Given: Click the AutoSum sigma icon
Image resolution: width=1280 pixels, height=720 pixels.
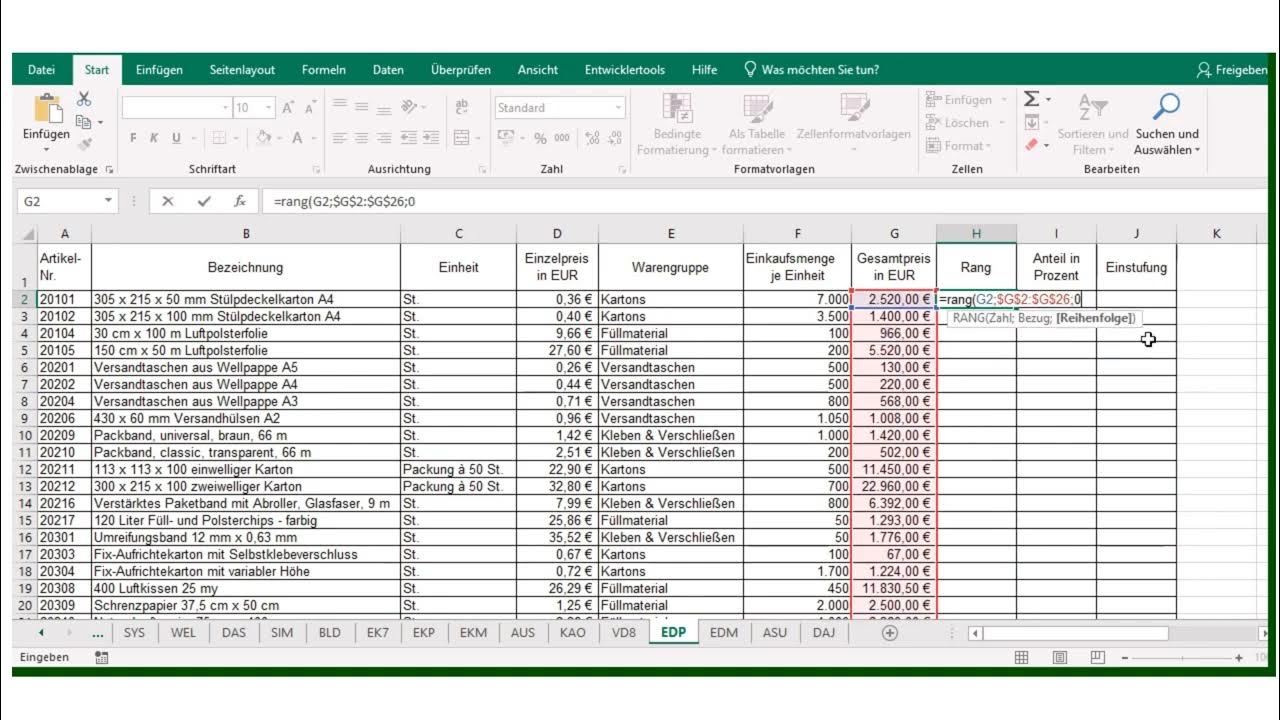Looking at the screenshot, I should (1031, 99).
